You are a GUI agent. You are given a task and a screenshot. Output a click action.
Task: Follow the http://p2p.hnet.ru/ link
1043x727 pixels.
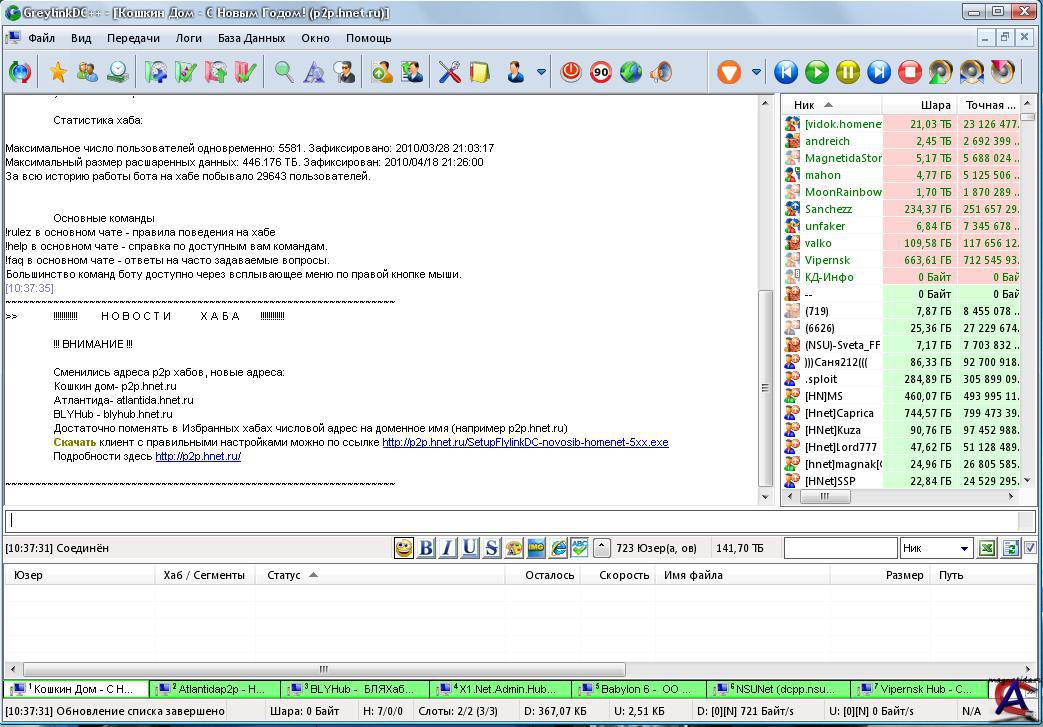pyautogui.click(x=198, y=456)
